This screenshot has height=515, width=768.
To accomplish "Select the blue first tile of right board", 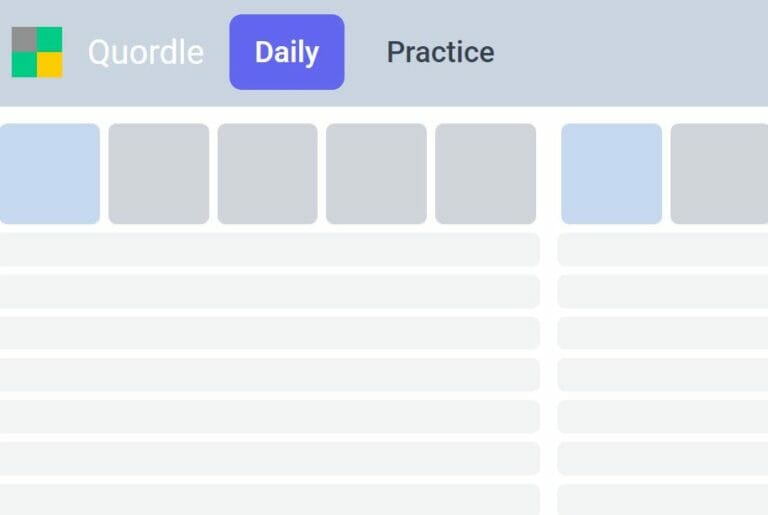I will 611,173.
